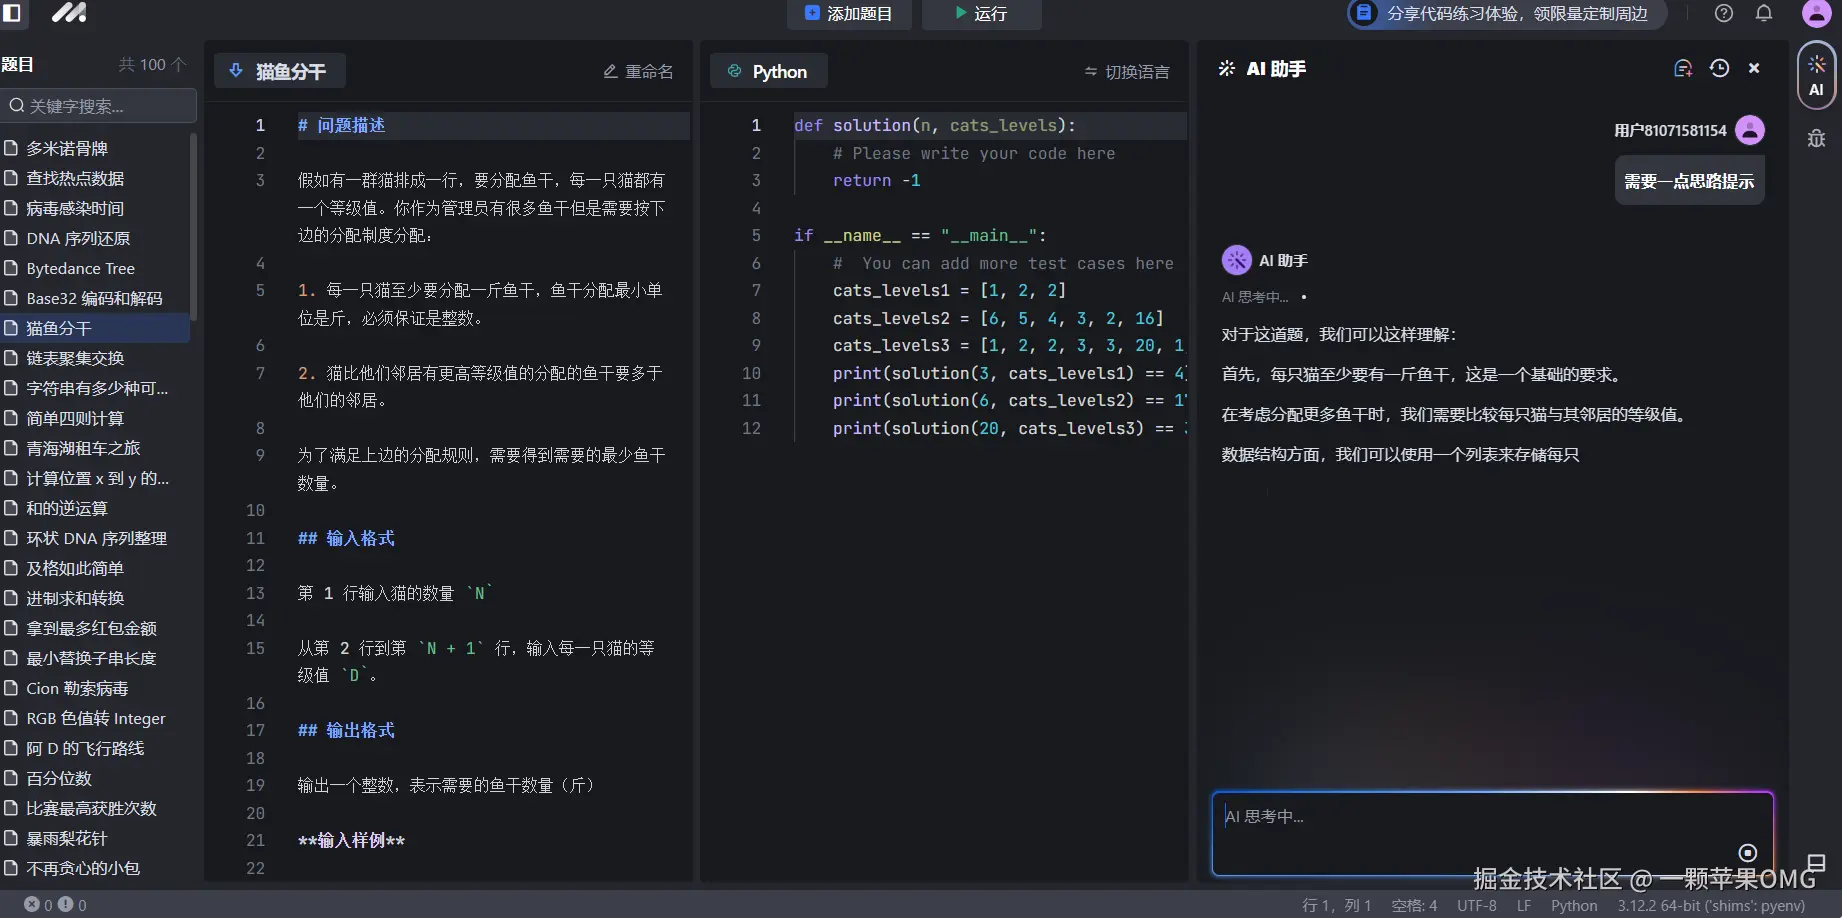Click the send button in AI input box
This screenshot has width=1842, height=918.
(x=1748, y=852)
